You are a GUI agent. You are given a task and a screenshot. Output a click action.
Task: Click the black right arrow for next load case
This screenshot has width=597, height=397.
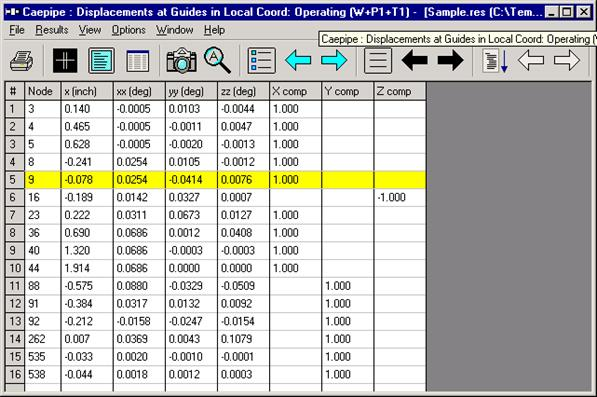pos(451,60)
